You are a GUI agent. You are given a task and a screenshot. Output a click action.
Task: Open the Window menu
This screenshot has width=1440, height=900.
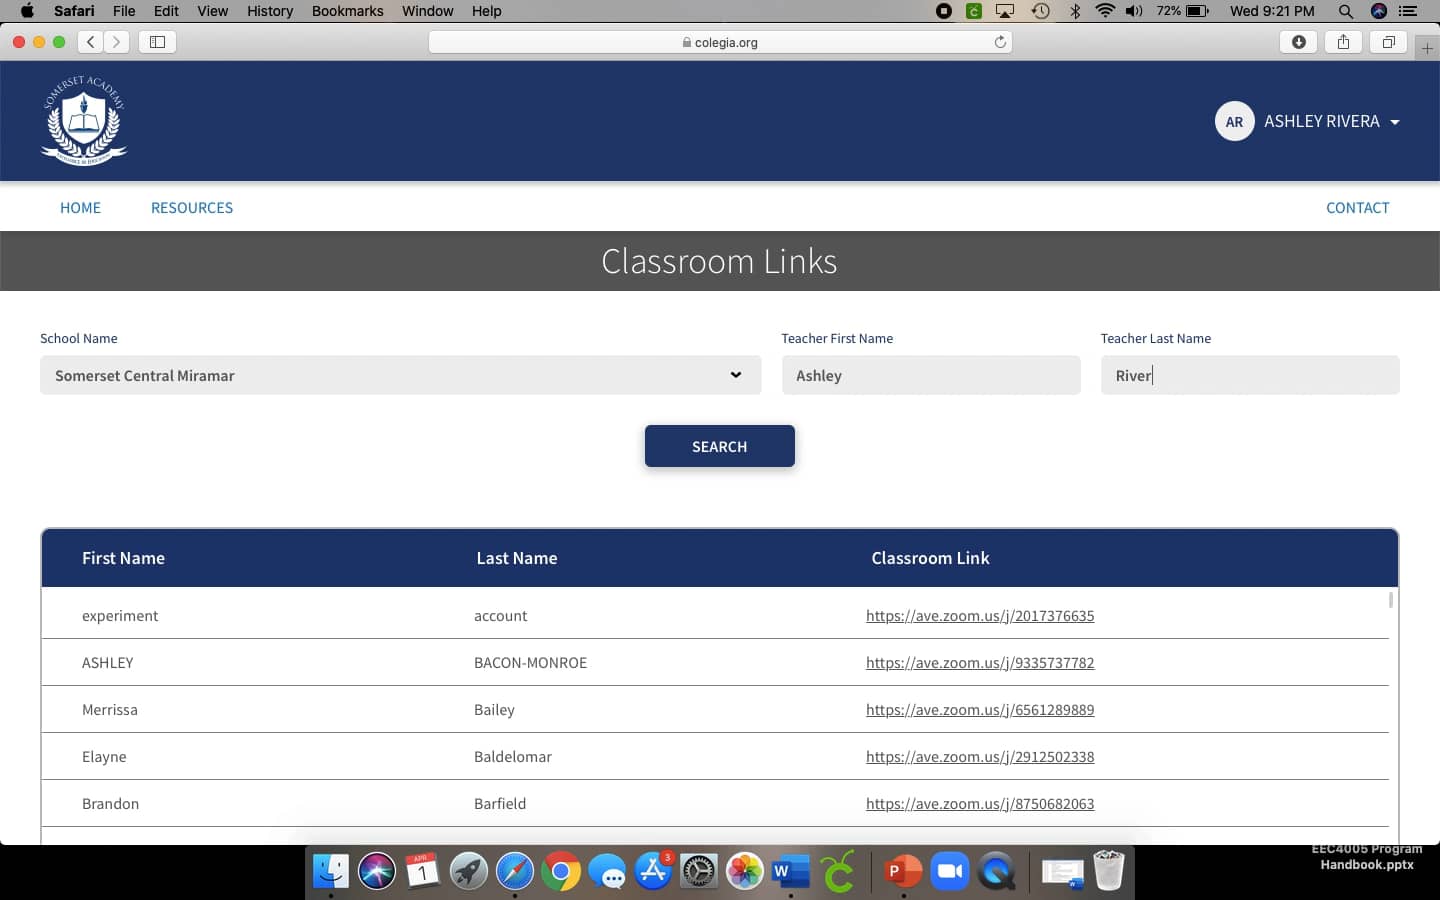(427, 11)
